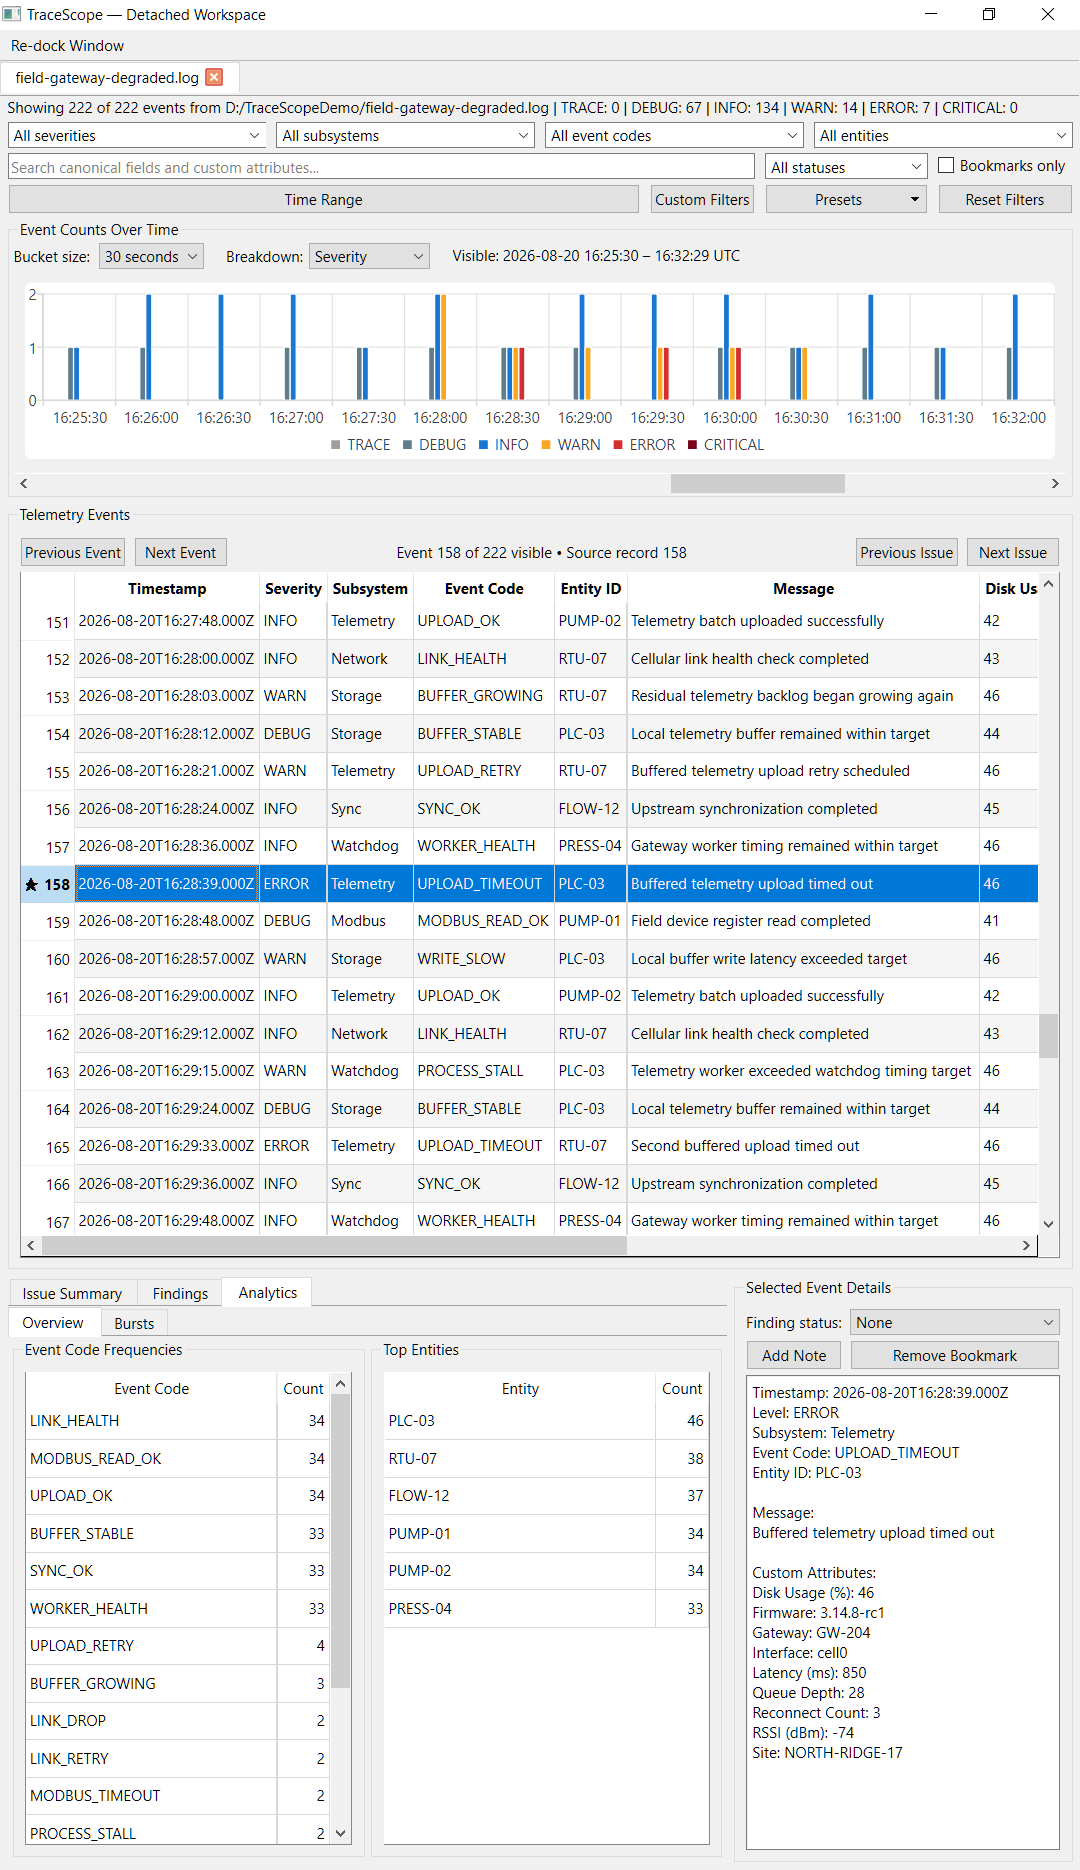Viewport: 1080px width, 1870px height.
Task: Jump to Previous Issue
Action: pos(906,552)
